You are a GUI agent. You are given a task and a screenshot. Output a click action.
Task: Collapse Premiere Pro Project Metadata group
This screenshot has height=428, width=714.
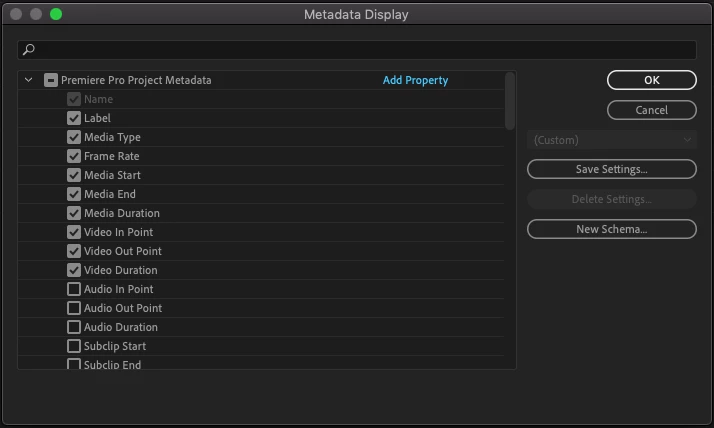pyautogui.click(x=28, y=80)
